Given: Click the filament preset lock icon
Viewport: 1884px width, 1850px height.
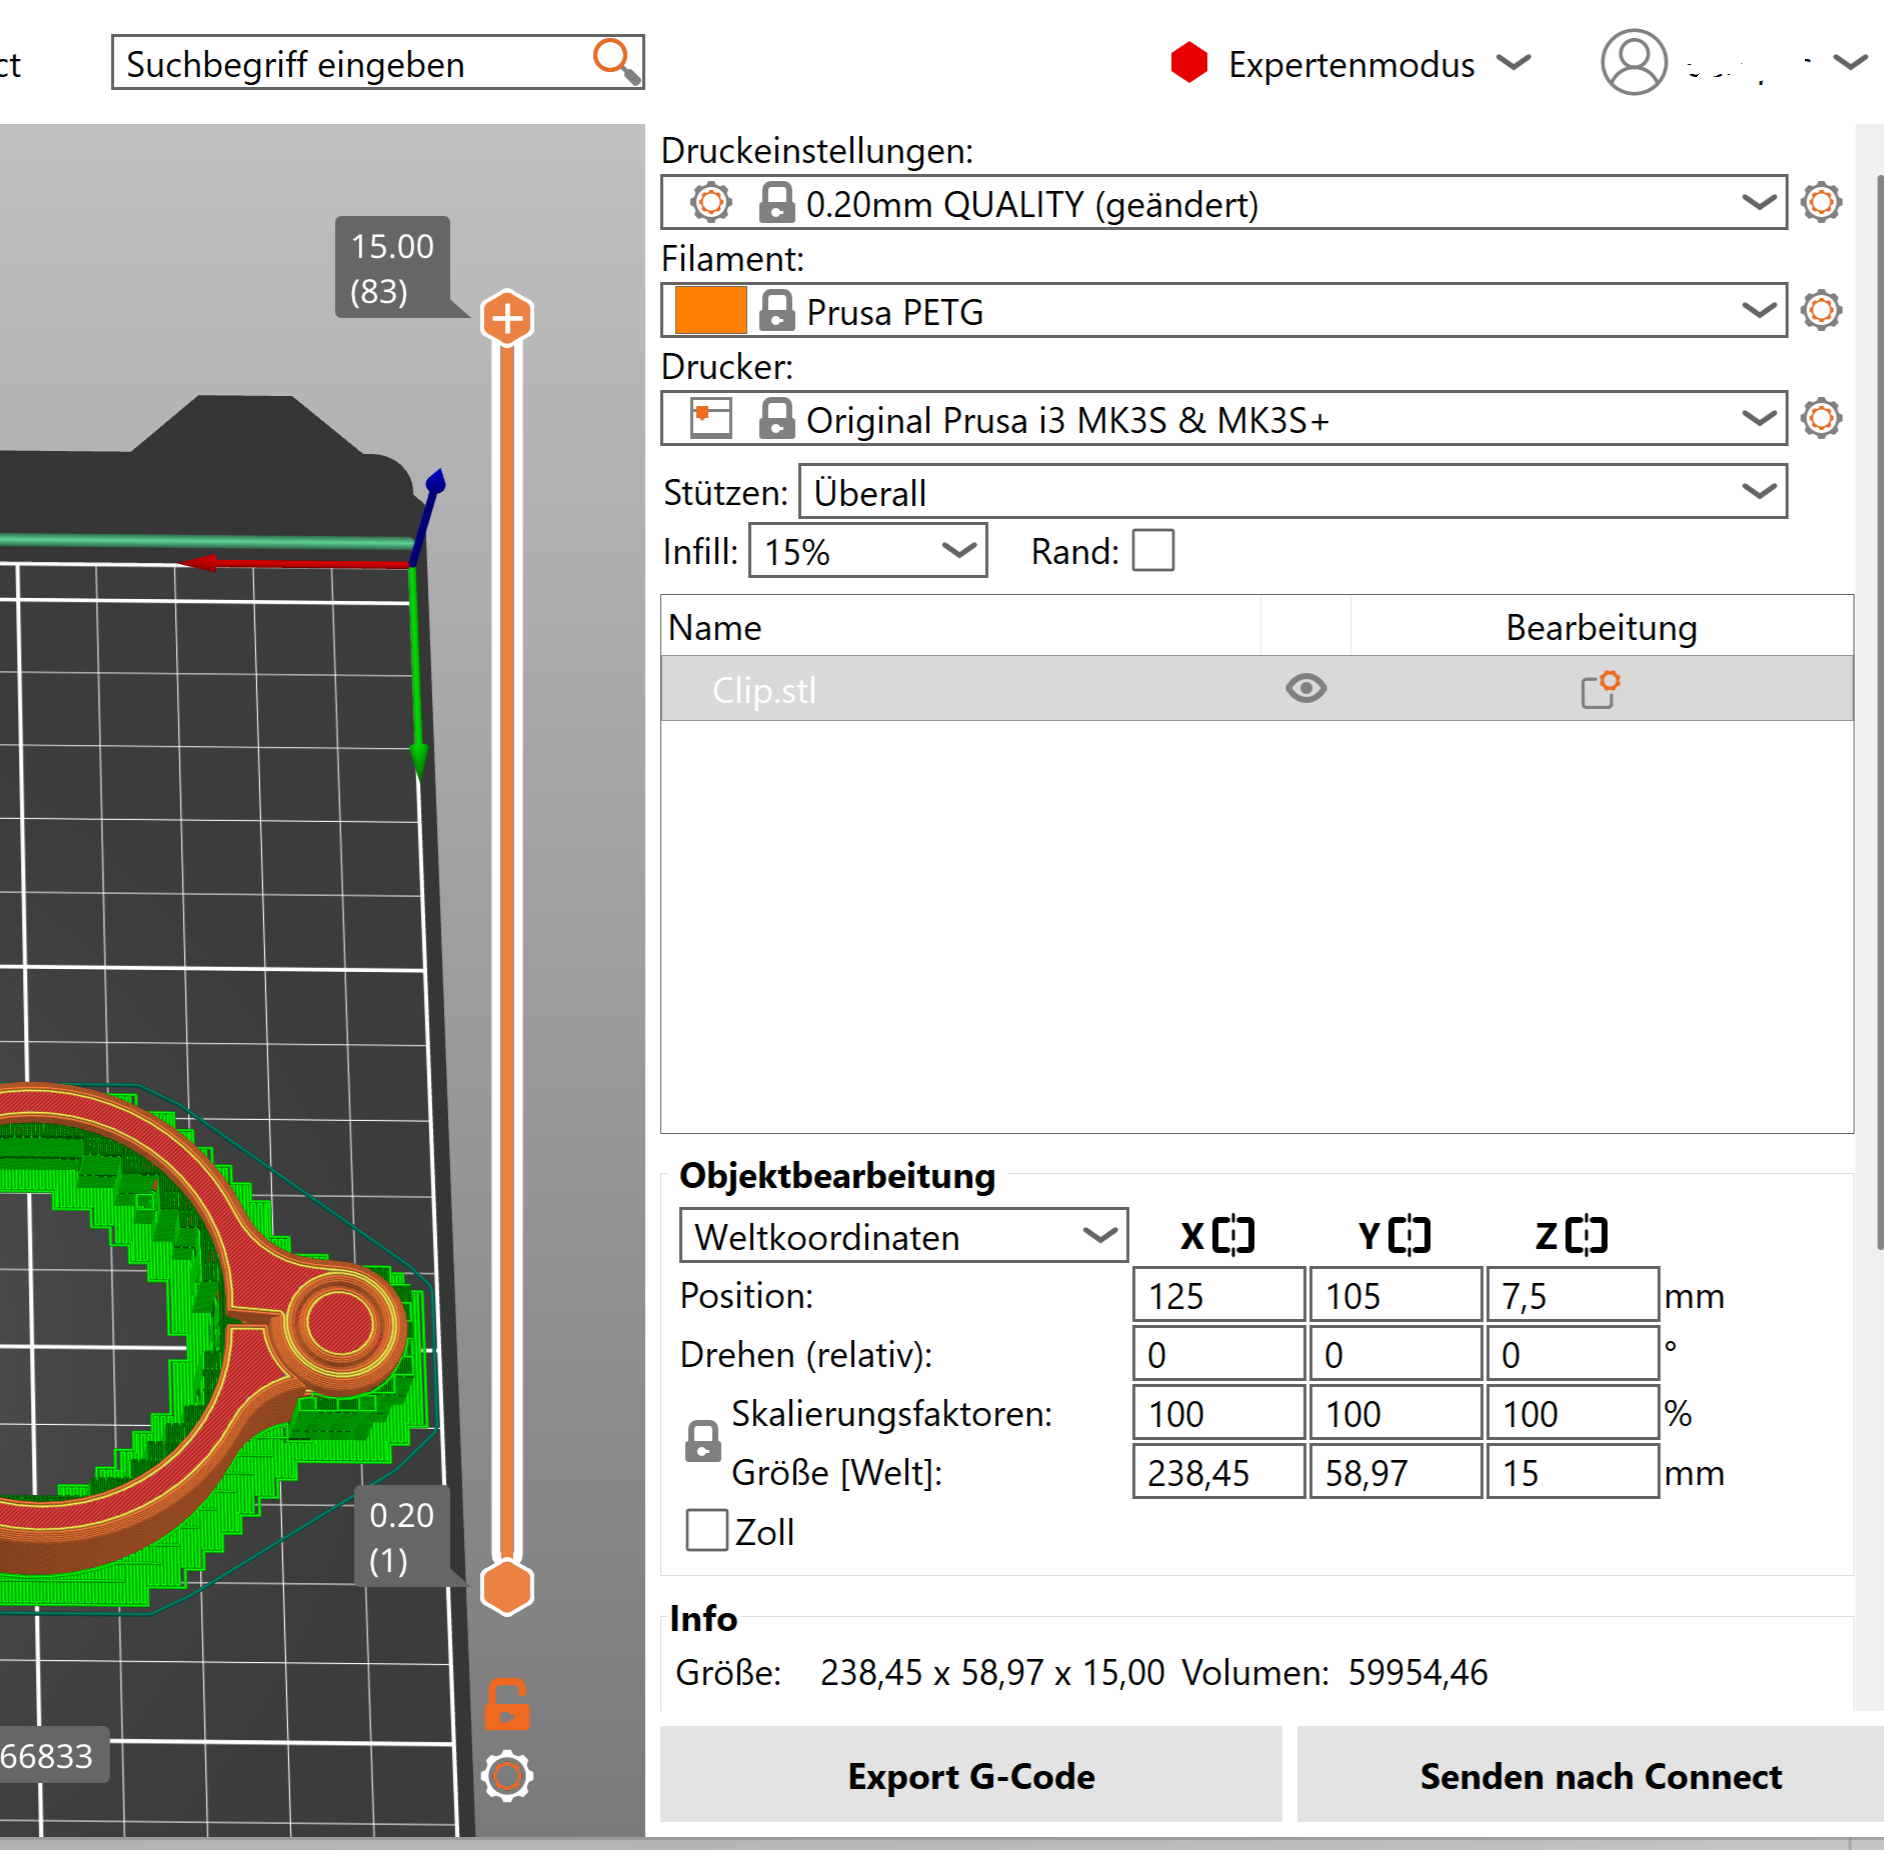Looking at the screenshot, I should click(777, 310).
